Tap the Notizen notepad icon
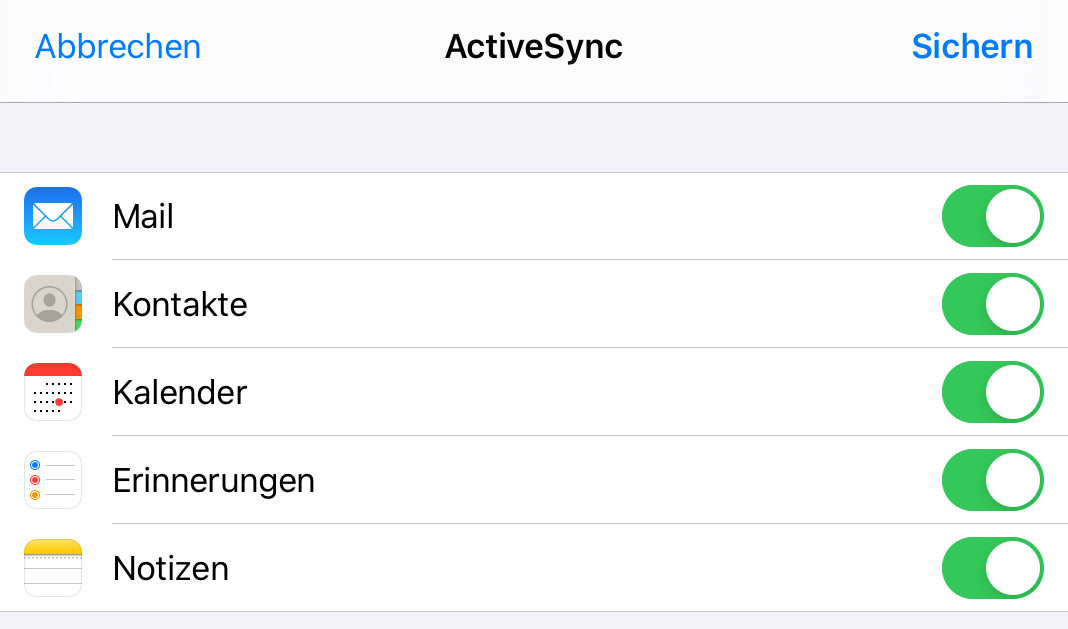1068x629 pixels. tap(53, 568)
